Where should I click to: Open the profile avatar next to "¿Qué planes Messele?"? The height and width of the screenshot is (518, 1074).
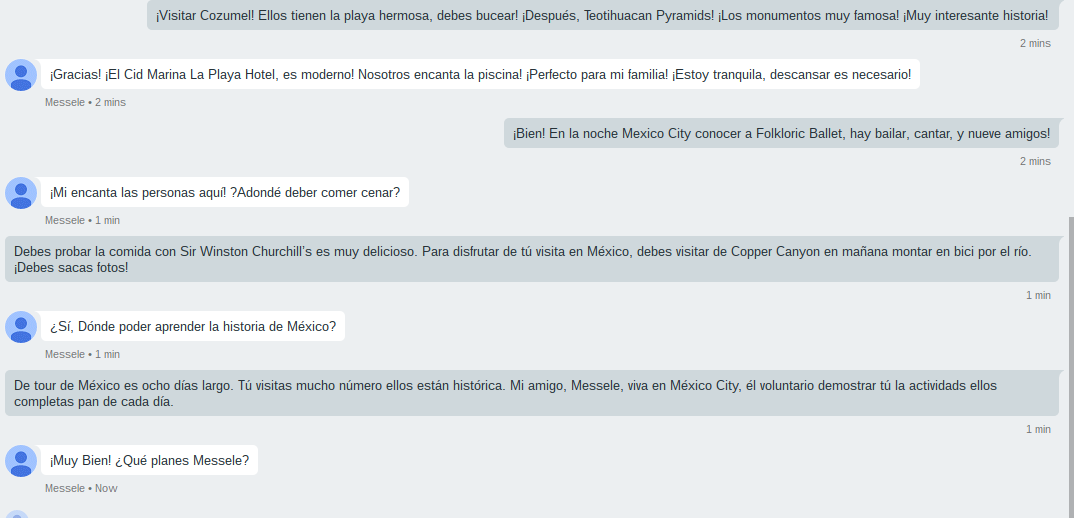click(x=21, y=461)
